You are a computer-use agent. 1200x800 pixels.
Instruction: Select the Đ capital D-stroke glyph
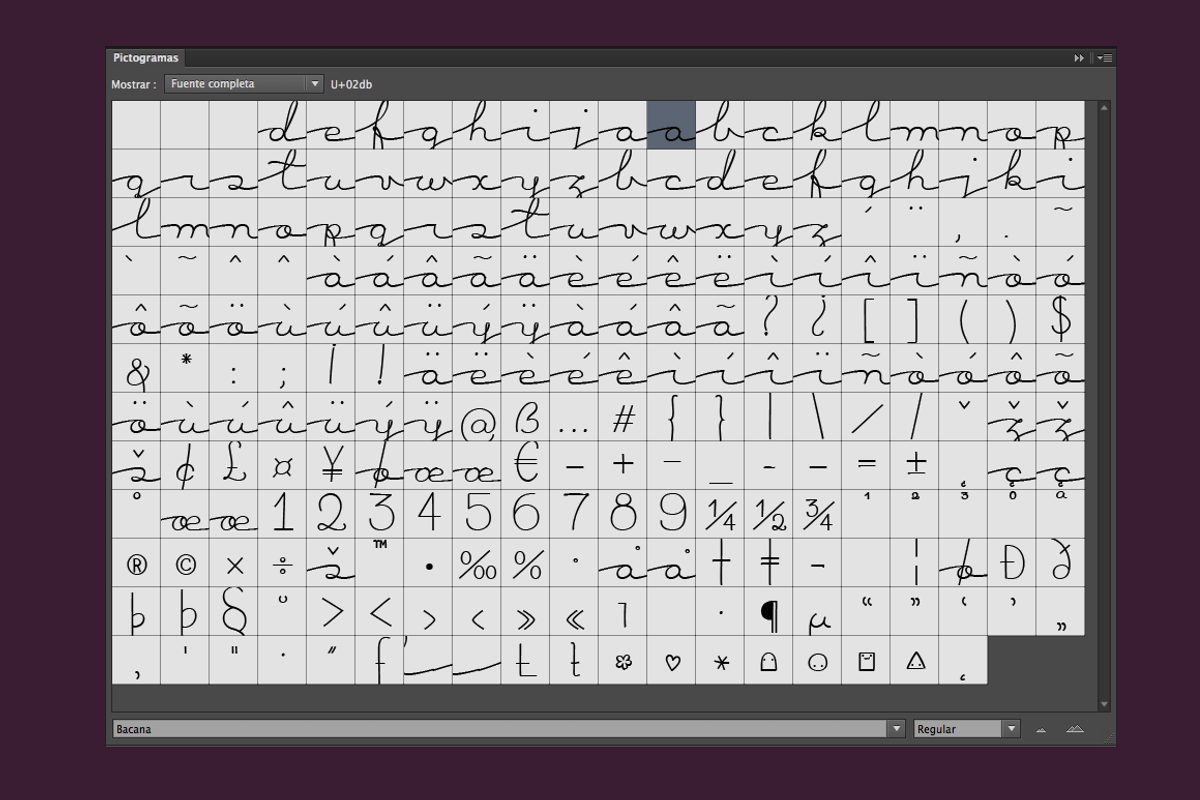(x=1012, y=564)
